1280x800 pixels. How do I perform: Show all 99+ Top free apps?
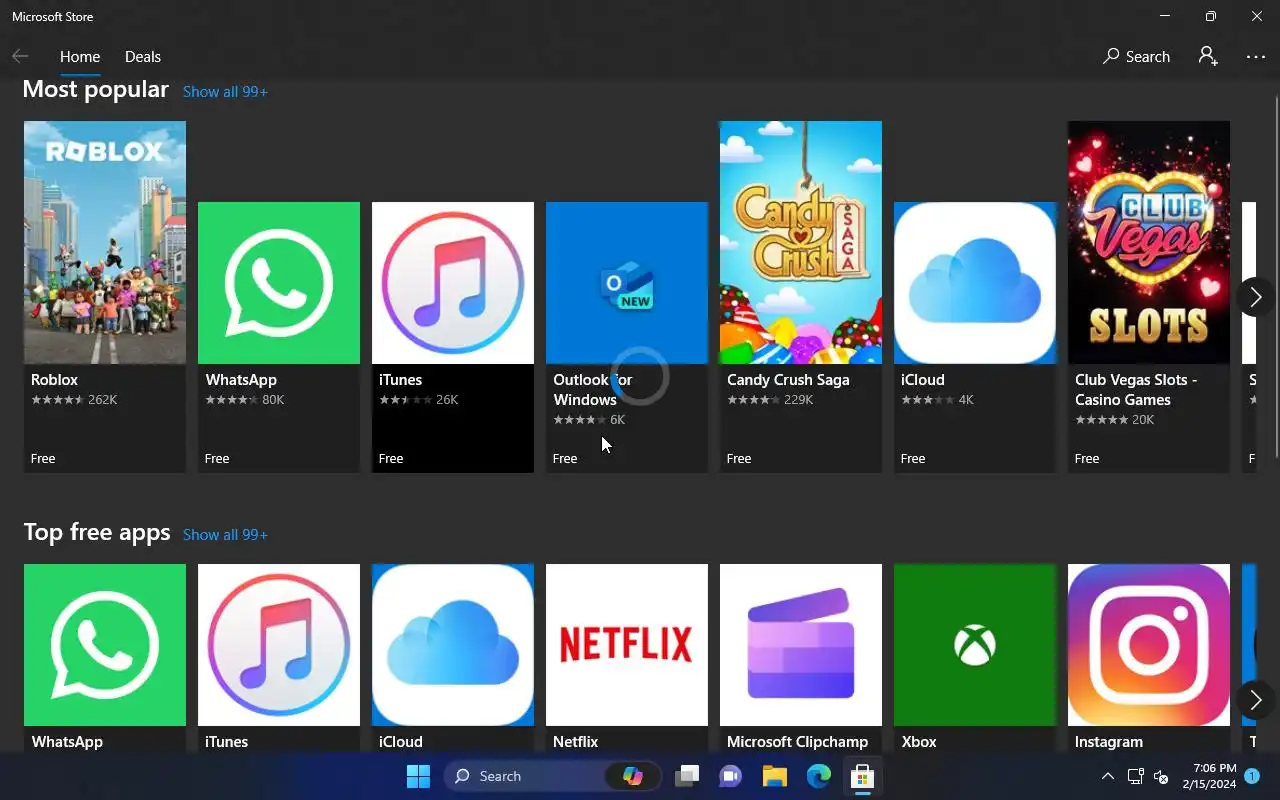[225, 534]
